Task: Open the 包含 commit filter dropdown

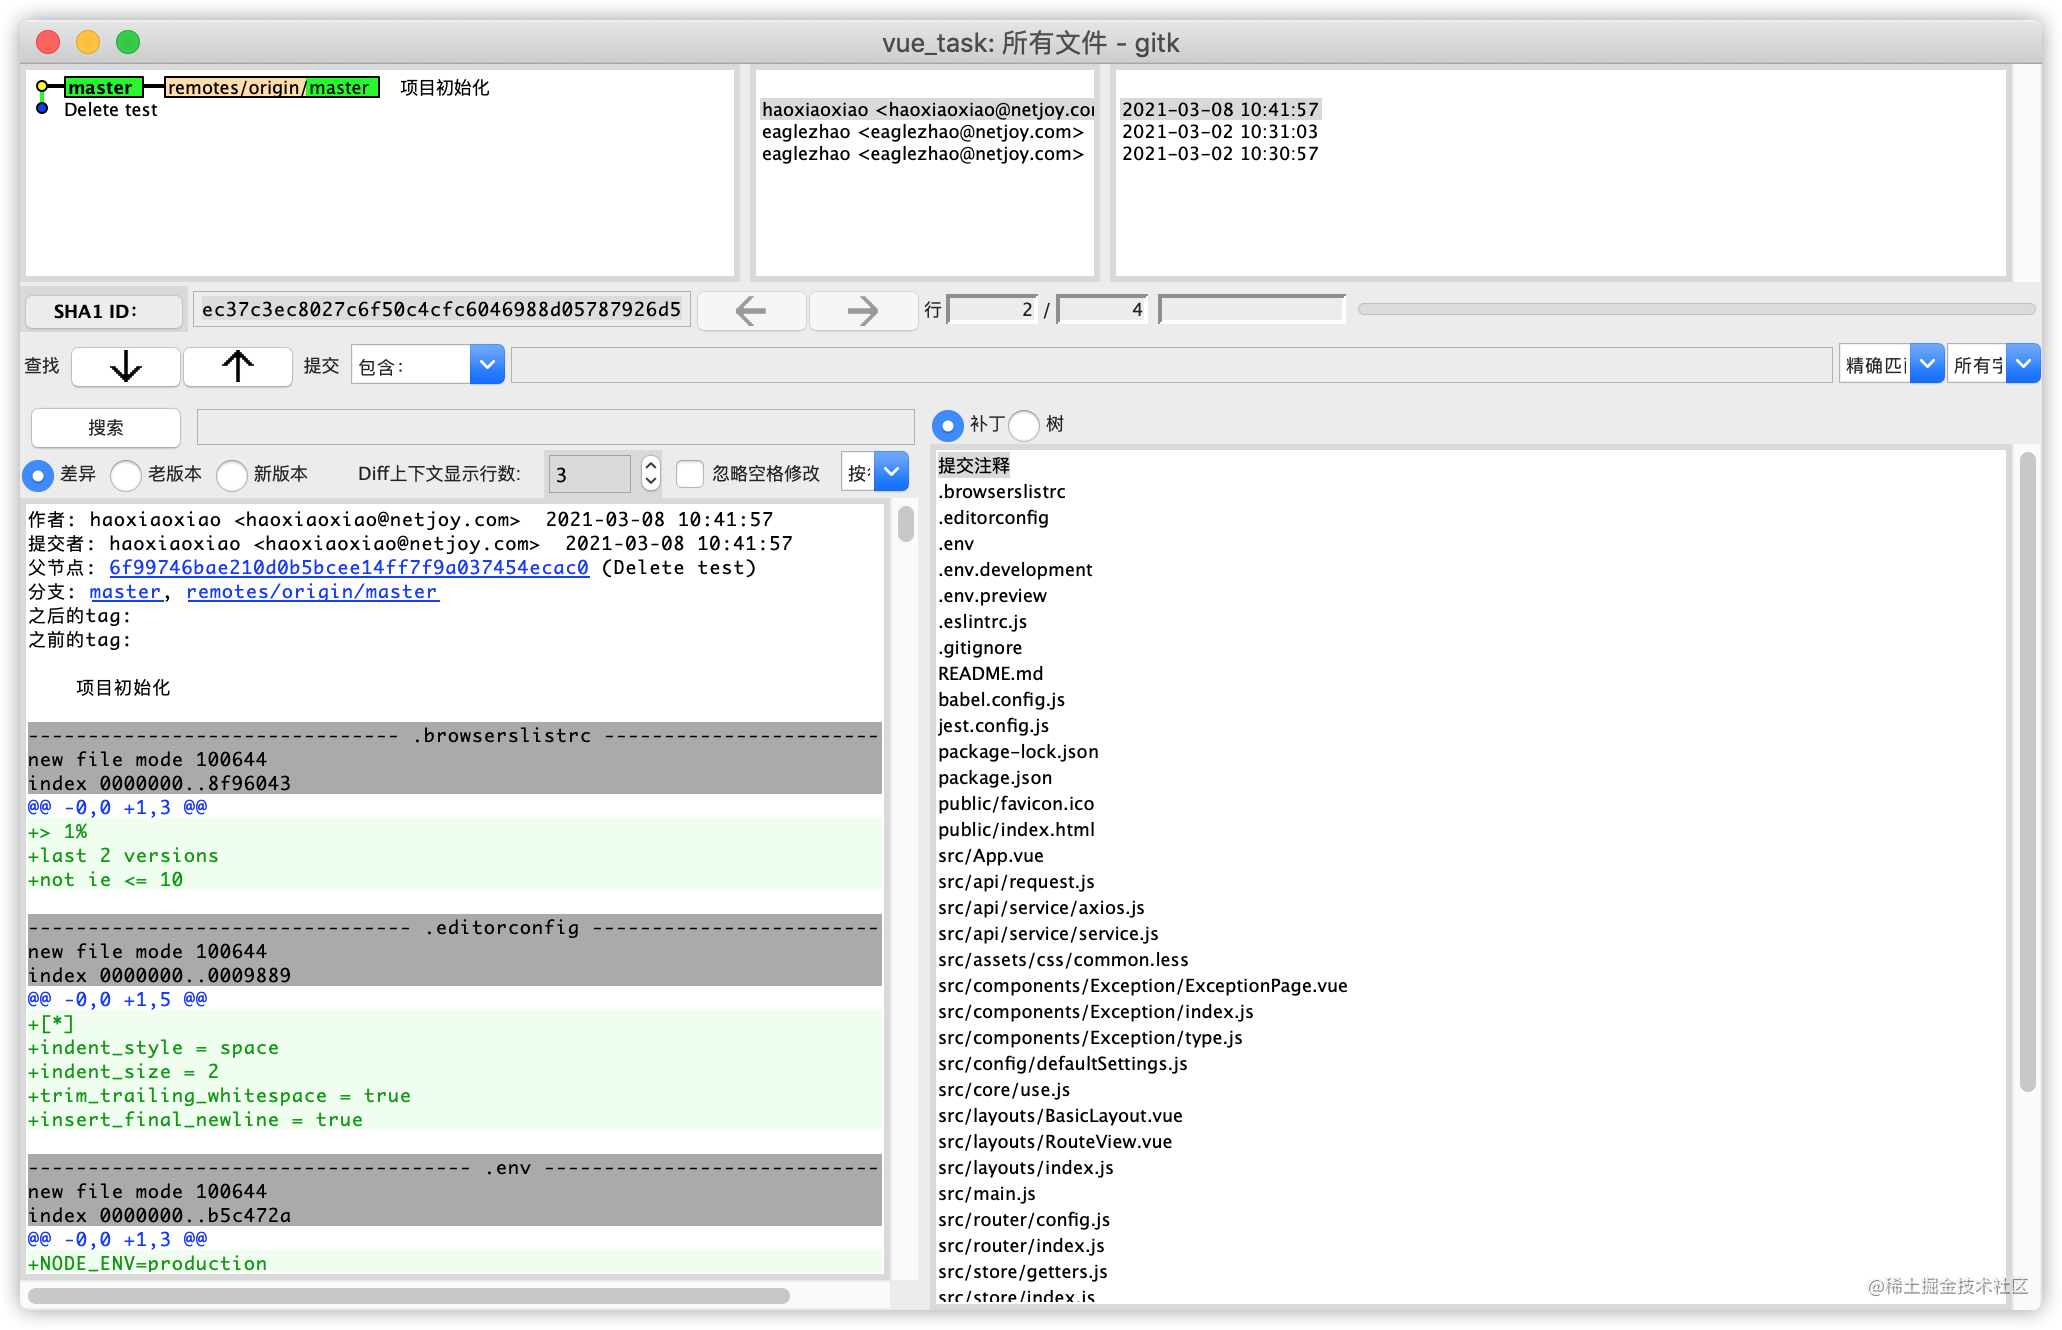Action: [486, 366]
